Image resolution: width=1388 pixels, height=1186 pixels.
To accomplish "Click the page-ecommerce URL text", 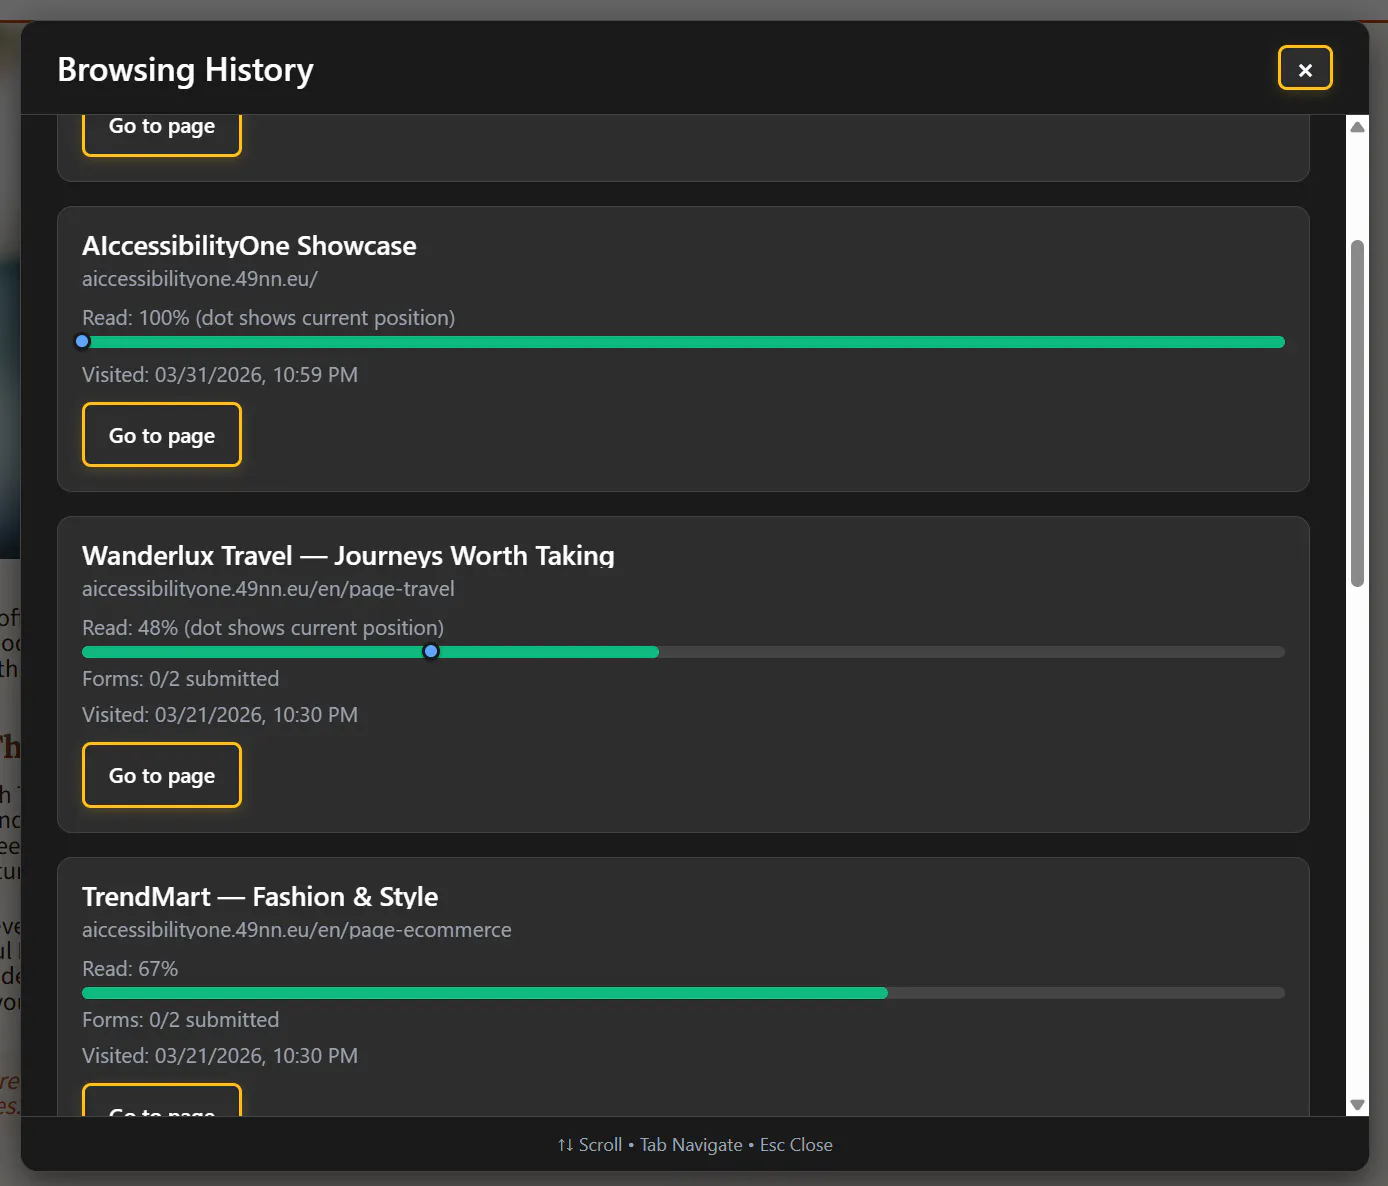I will pos(296,930).
